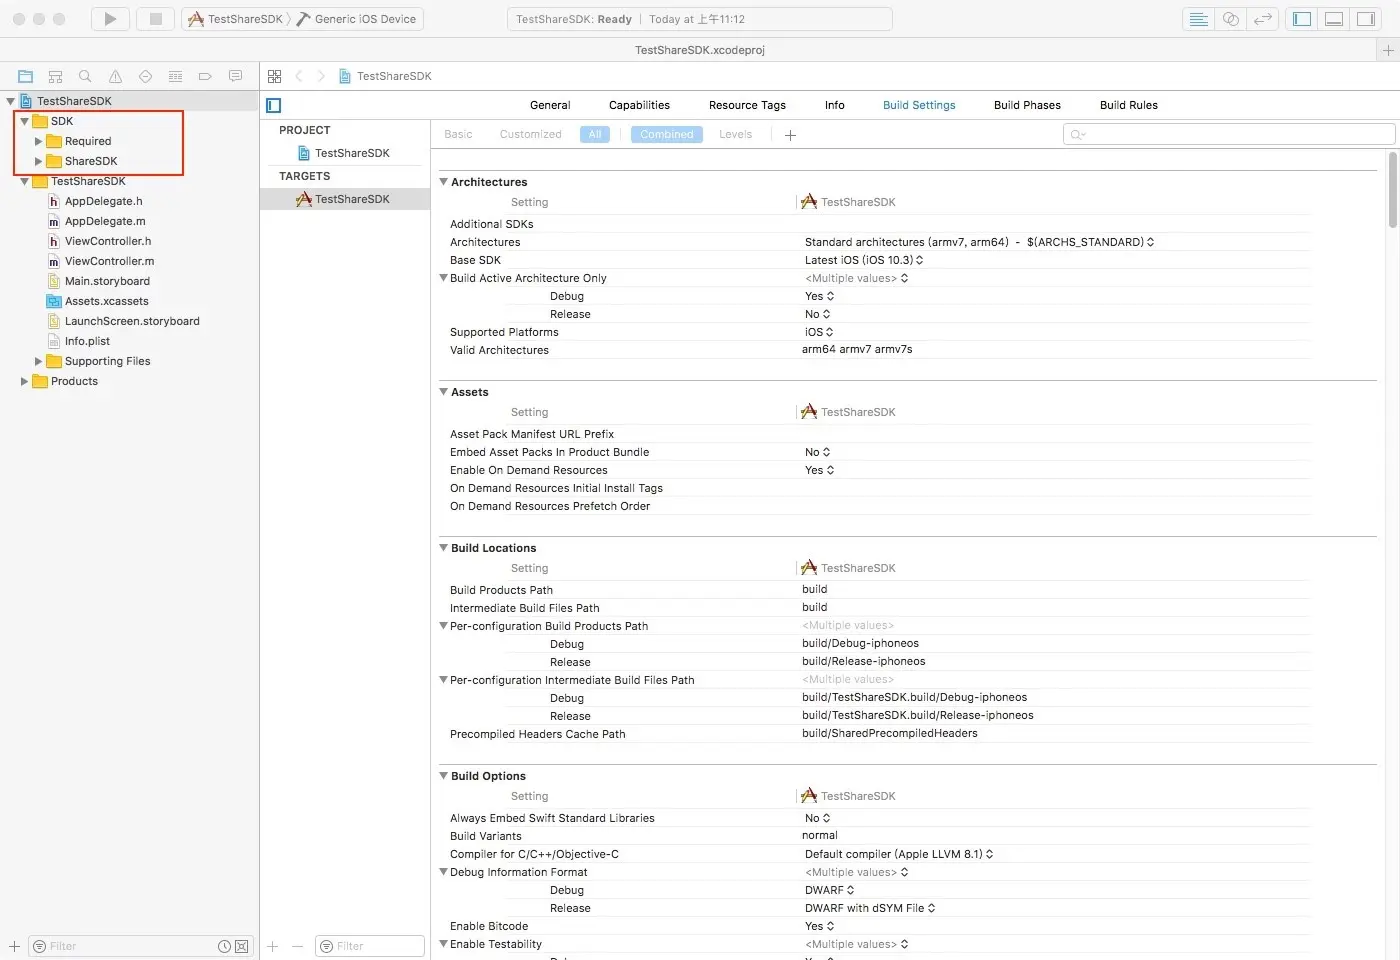Switch to the Standard editor
Image resolution: width=1400 pixels, height=960 pixels.
point(1198,19)
